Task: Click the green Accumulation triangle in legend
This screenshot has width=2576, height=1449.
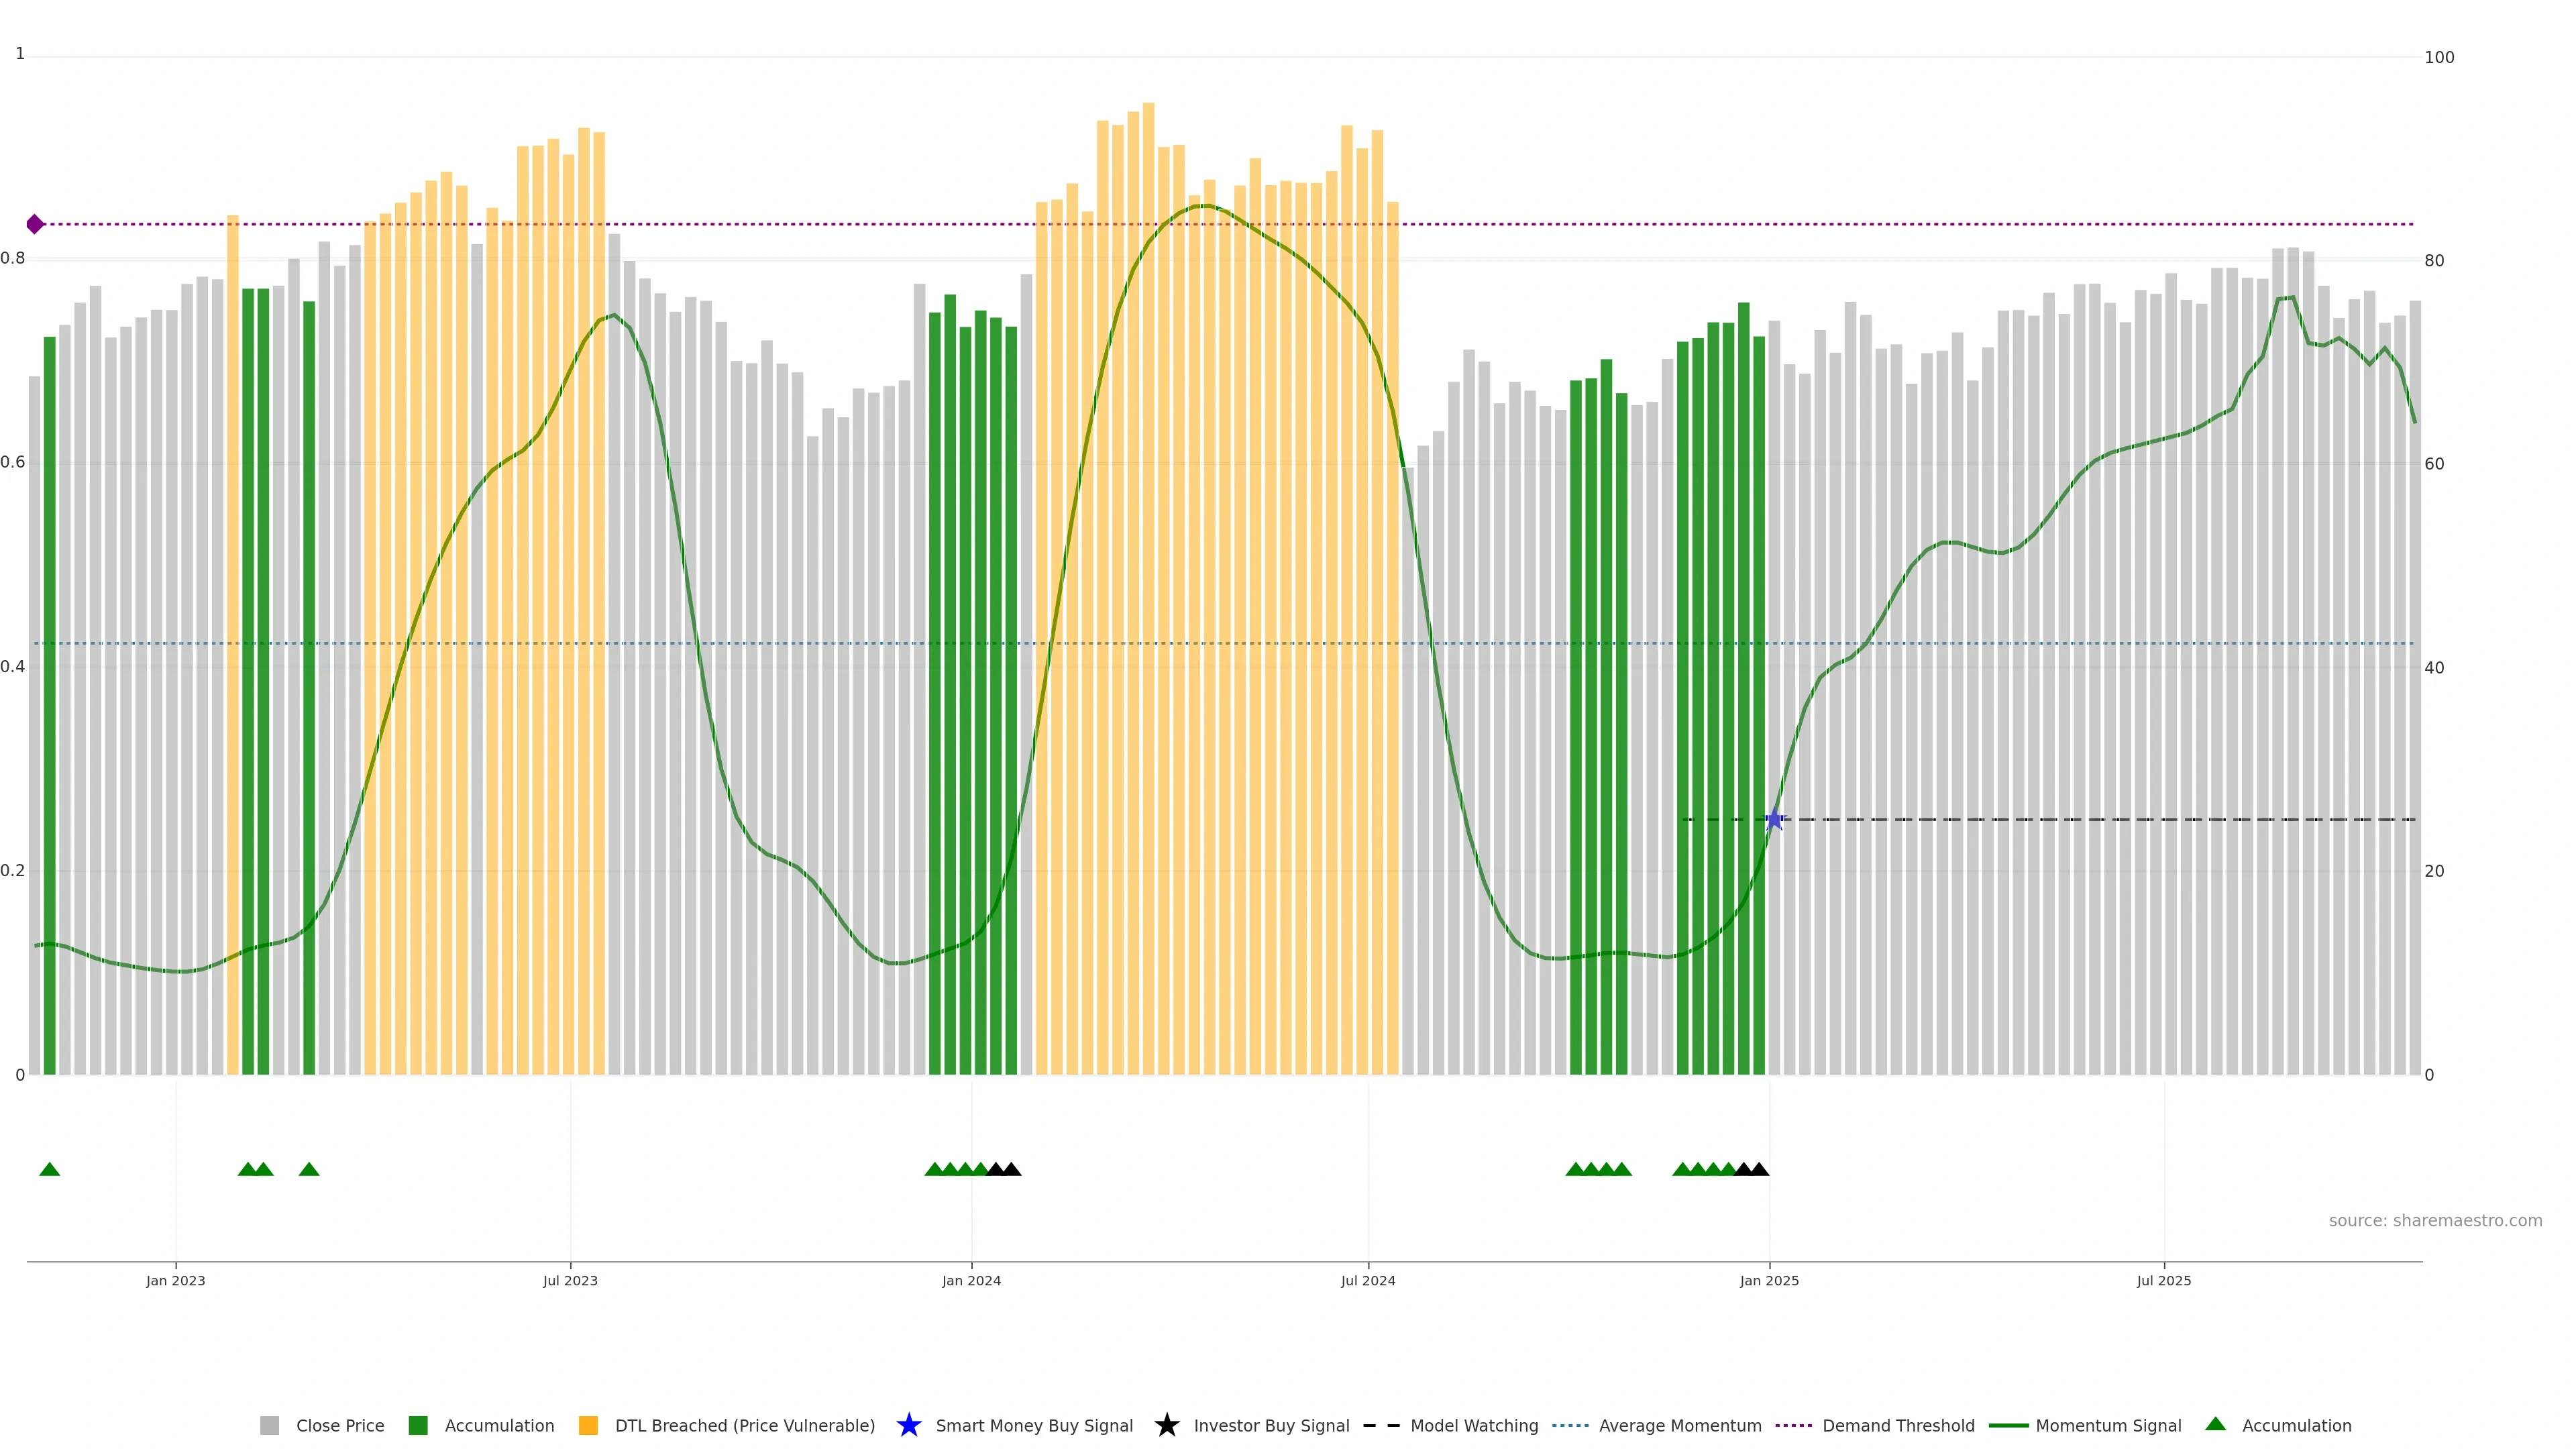Action: coord(2215,1424)
